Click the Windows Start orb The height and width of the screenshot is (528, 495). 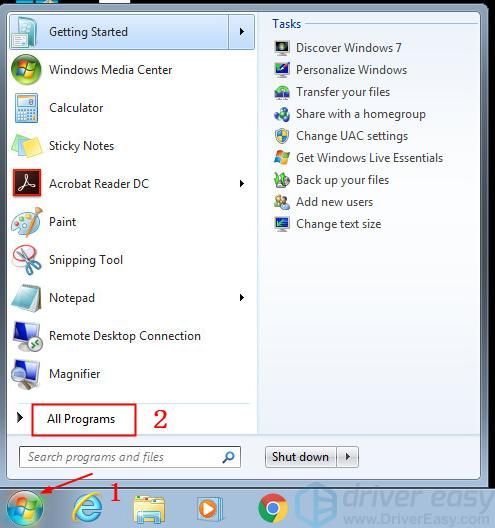(25, 509)
